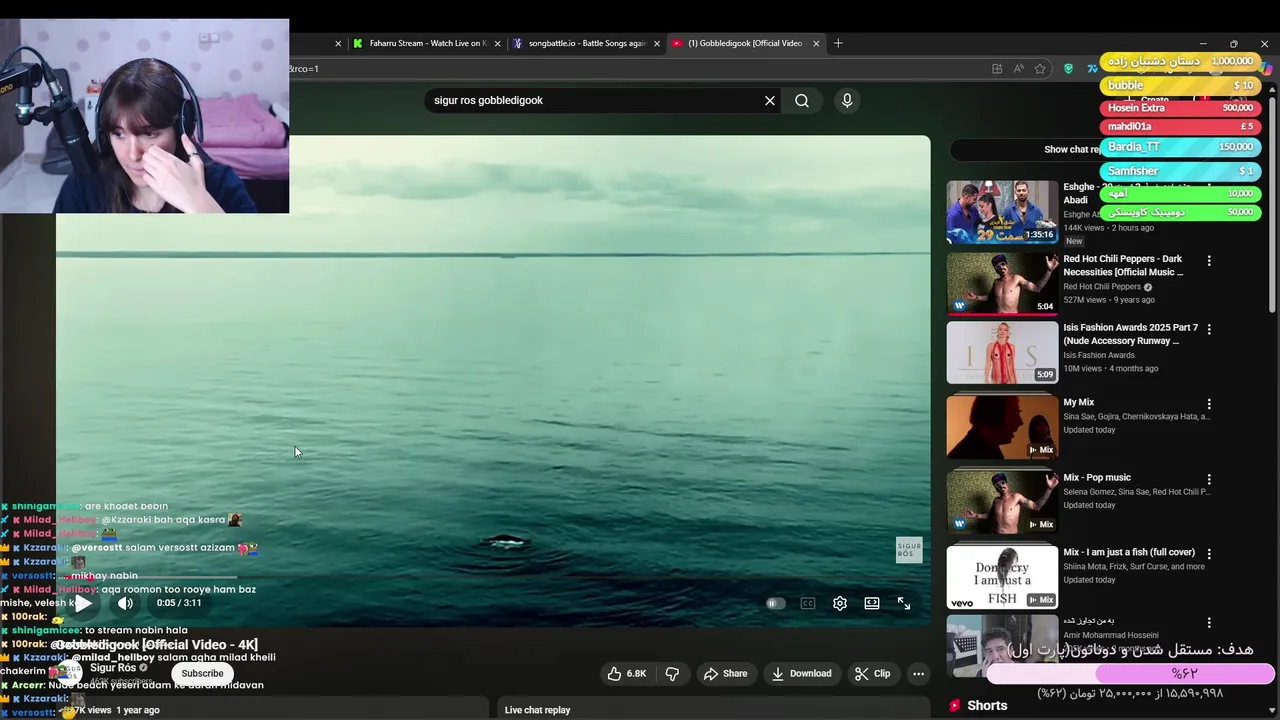Open the My Mix playlist
The height and width of the screenshot is (720, 1280).
click(1002, 427)
